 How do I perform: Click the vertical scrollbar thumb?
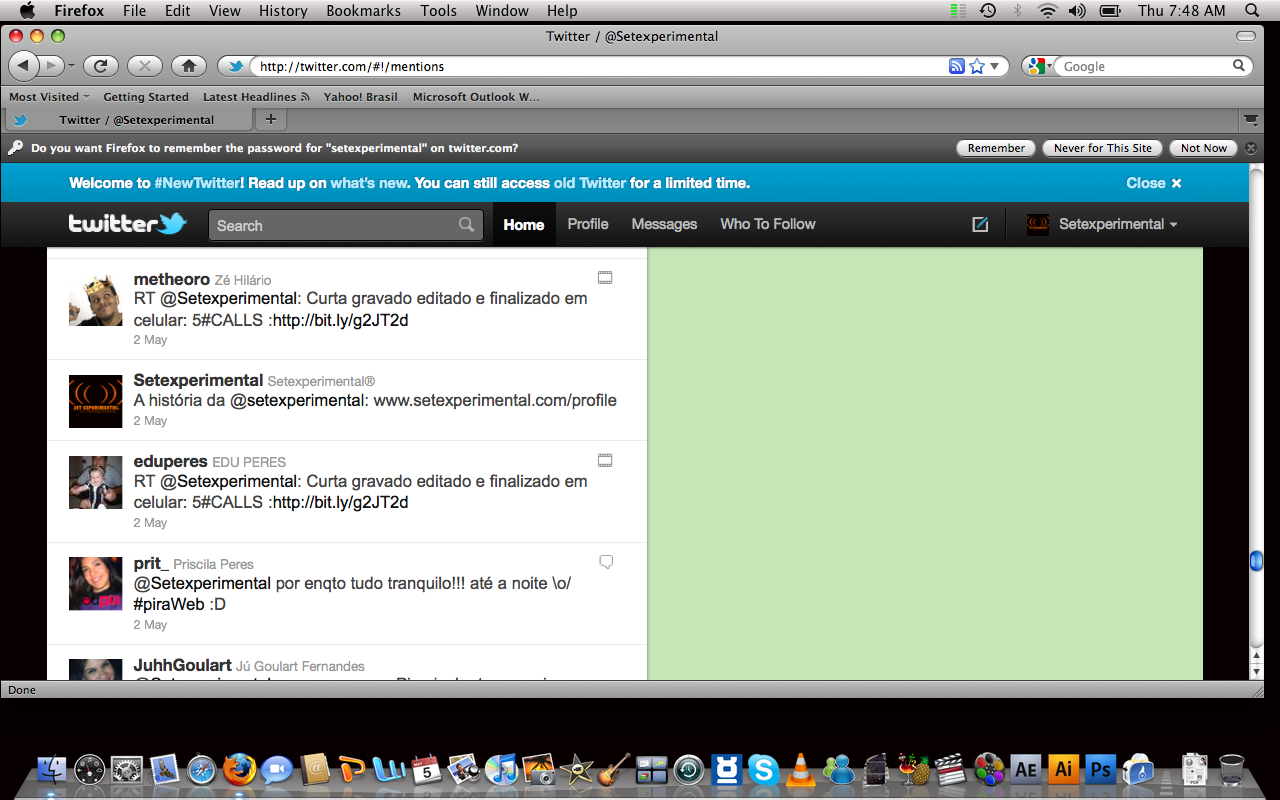point(1256,561)
